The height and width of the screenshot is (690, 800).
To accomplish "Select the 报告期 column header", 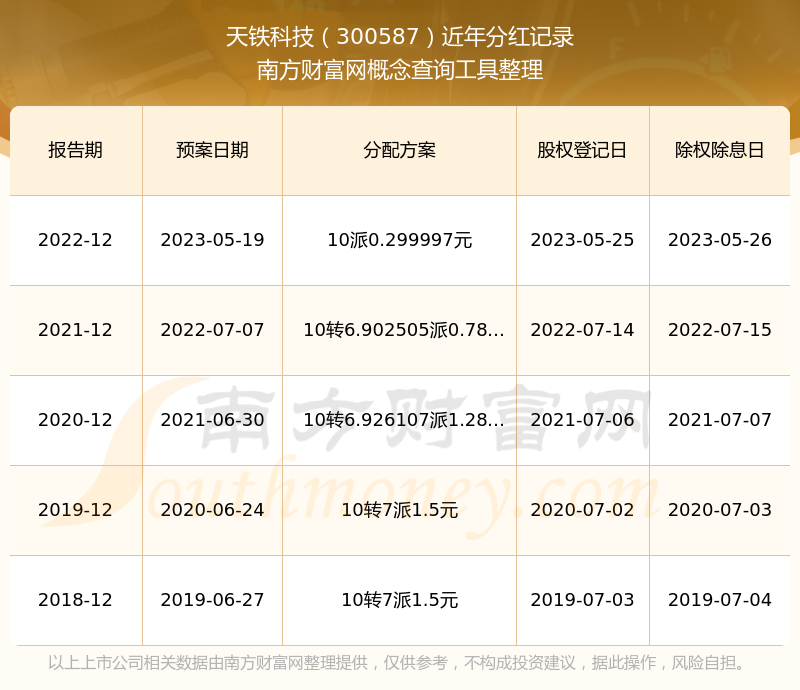I will pos(76,150).
